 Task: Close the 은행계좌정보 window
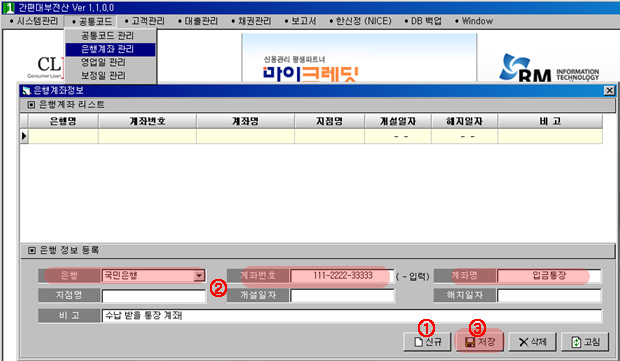[x=609, y=91]
